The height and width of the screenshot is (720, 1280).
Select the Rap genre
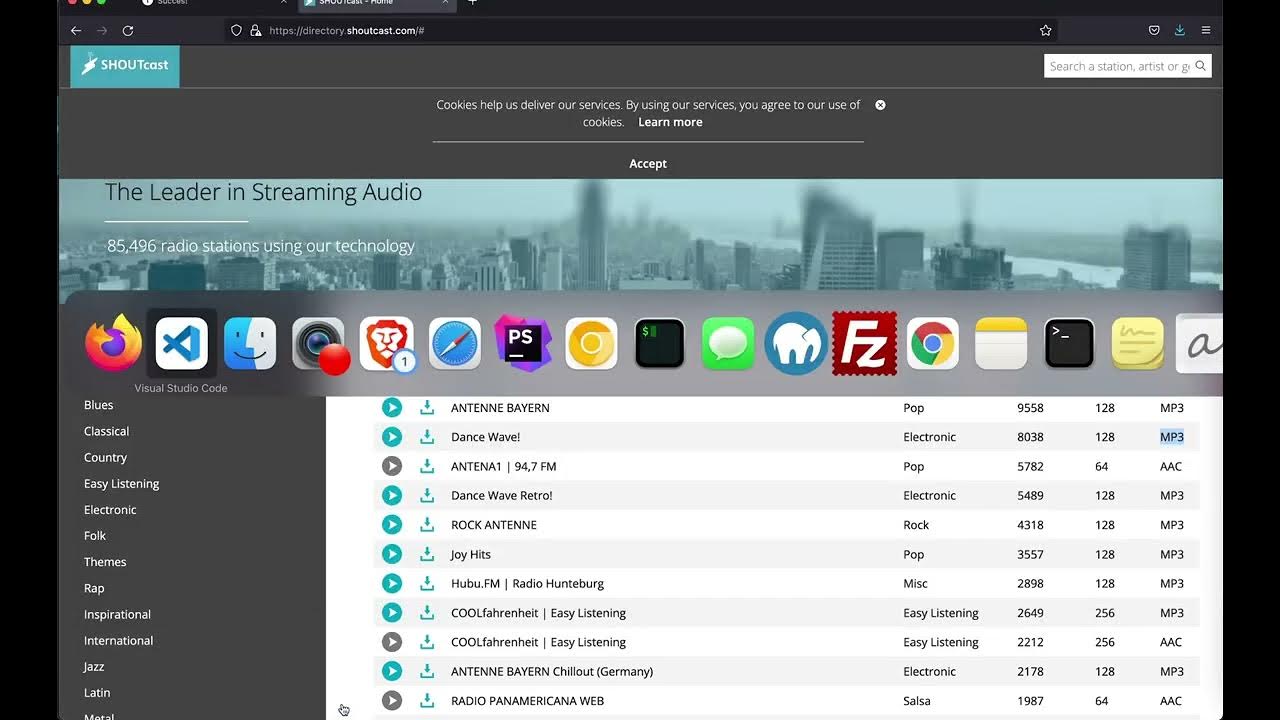(x=94, y=588)
